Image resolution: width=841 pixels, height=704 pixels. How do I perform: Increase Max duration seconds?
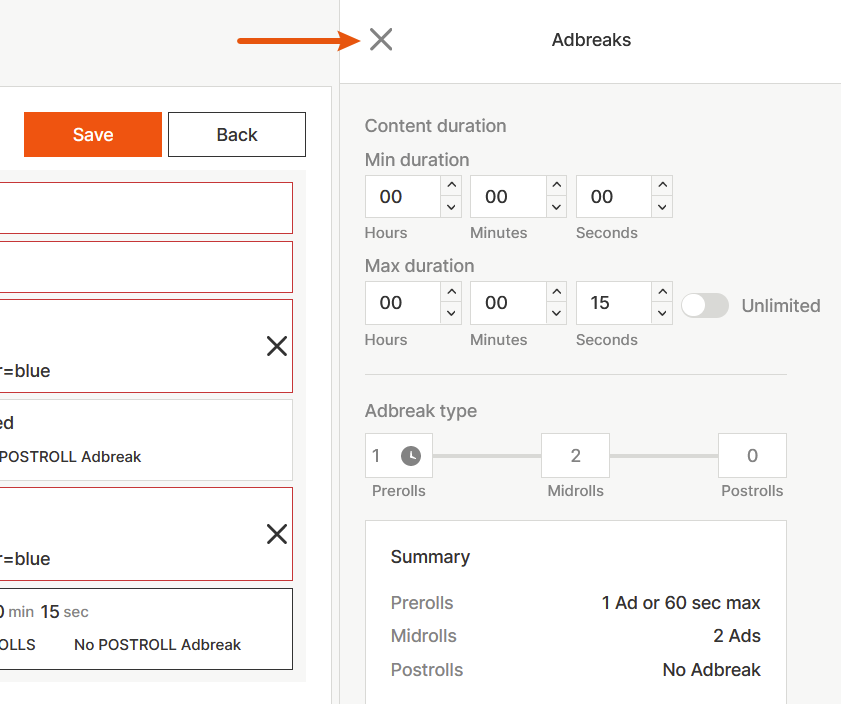(662, 292)
